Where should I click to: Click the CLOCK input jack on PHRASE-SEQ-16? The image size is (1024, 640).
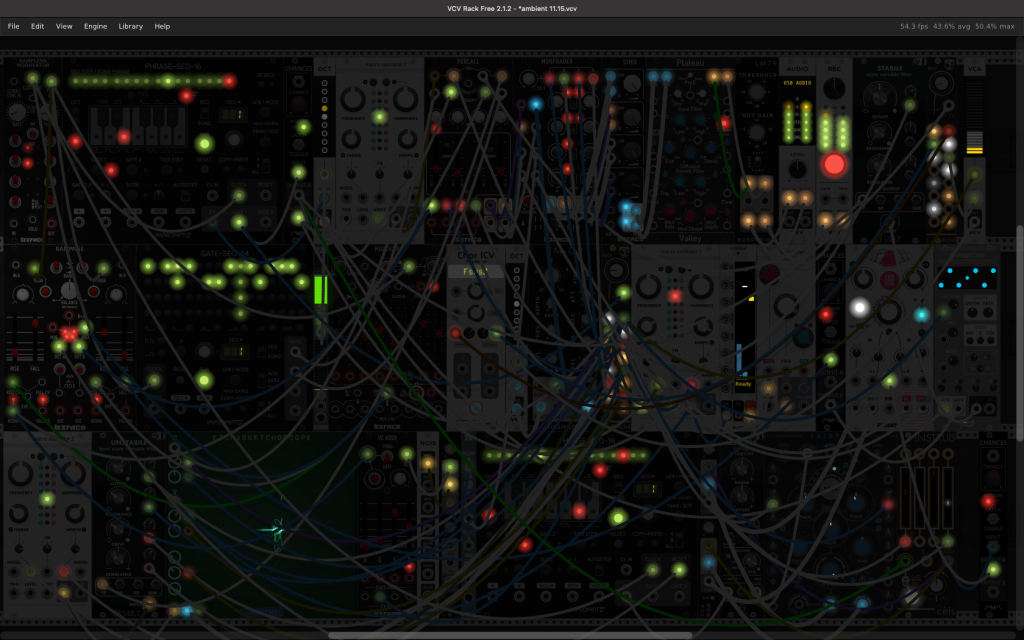pos(239,195)
